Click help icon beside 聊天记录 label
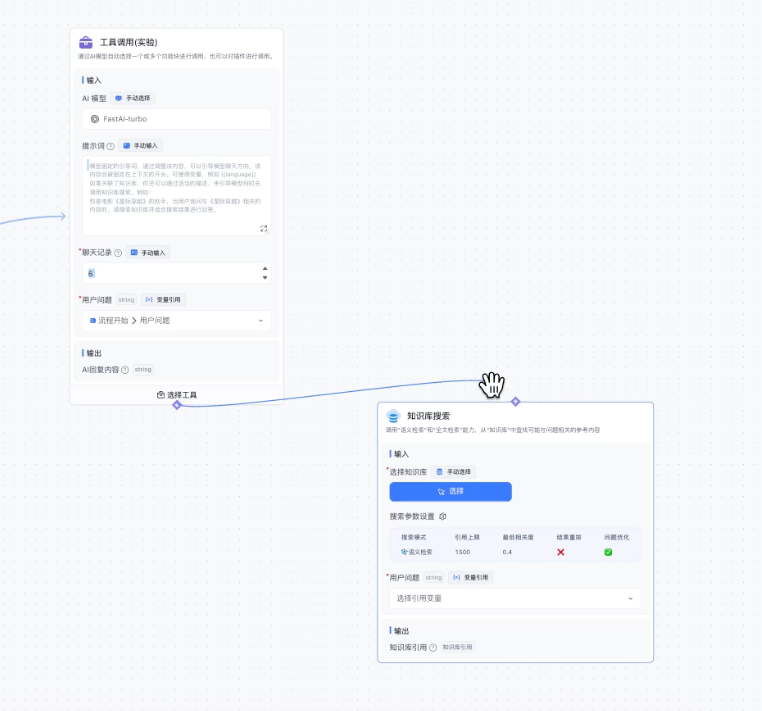762x711 pixels. (x=118, y=253)
